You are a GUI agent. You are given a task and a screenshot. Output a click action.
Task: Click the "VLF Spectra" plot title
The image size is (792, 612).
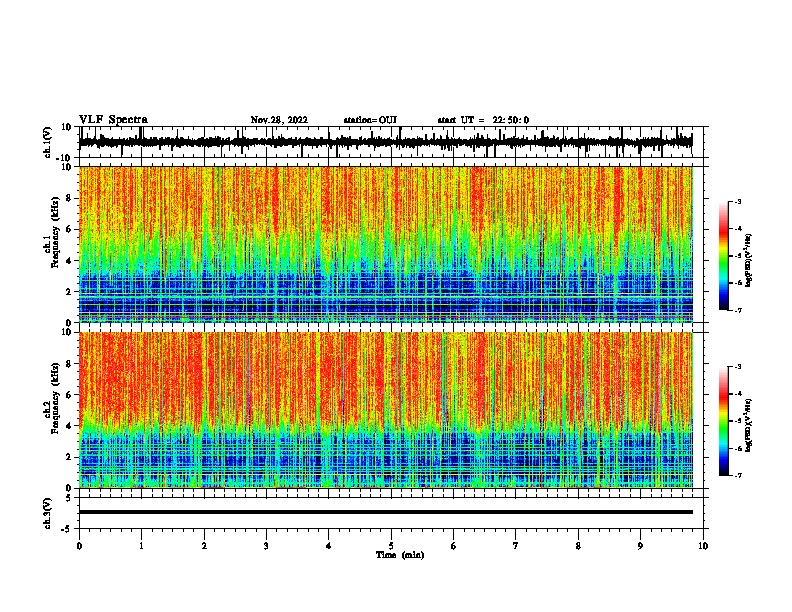[113, 120]
